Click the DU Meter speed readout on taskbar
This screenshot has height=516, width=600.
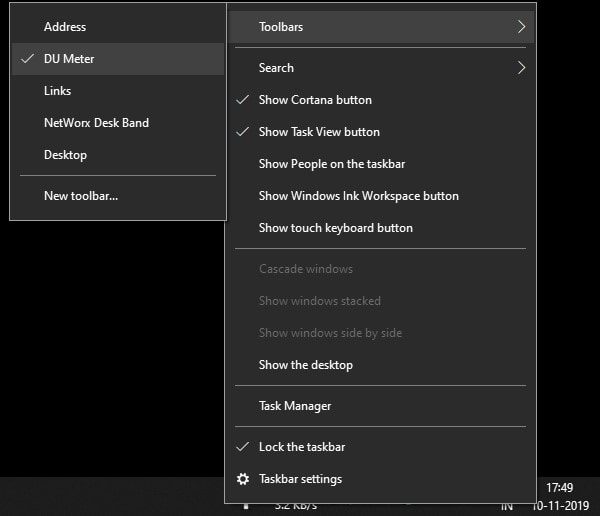click(x=297, y=506)
